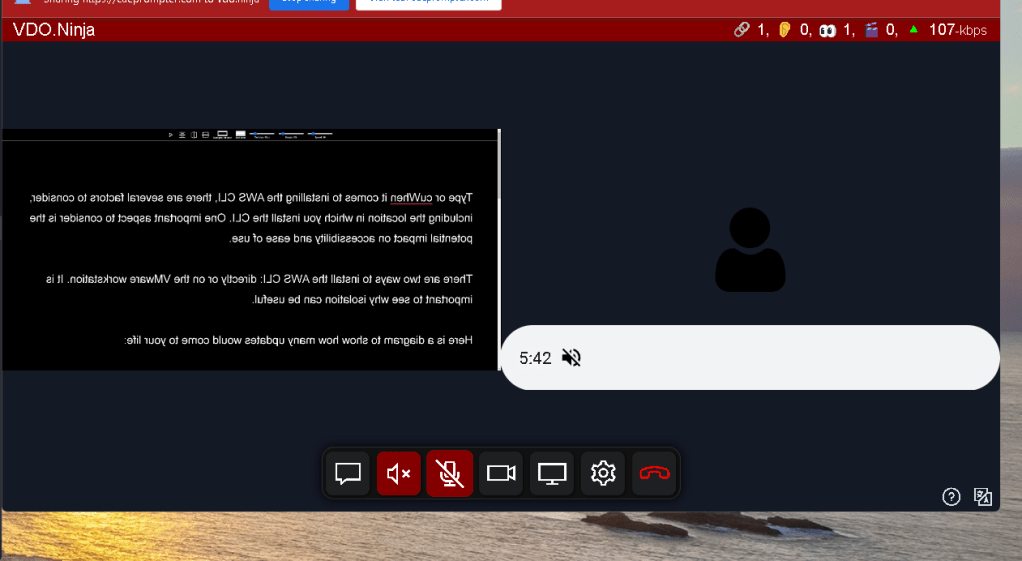Click the person silhouette avatar placeholder
The image size is (1022, 561).
tap(750, 250)
